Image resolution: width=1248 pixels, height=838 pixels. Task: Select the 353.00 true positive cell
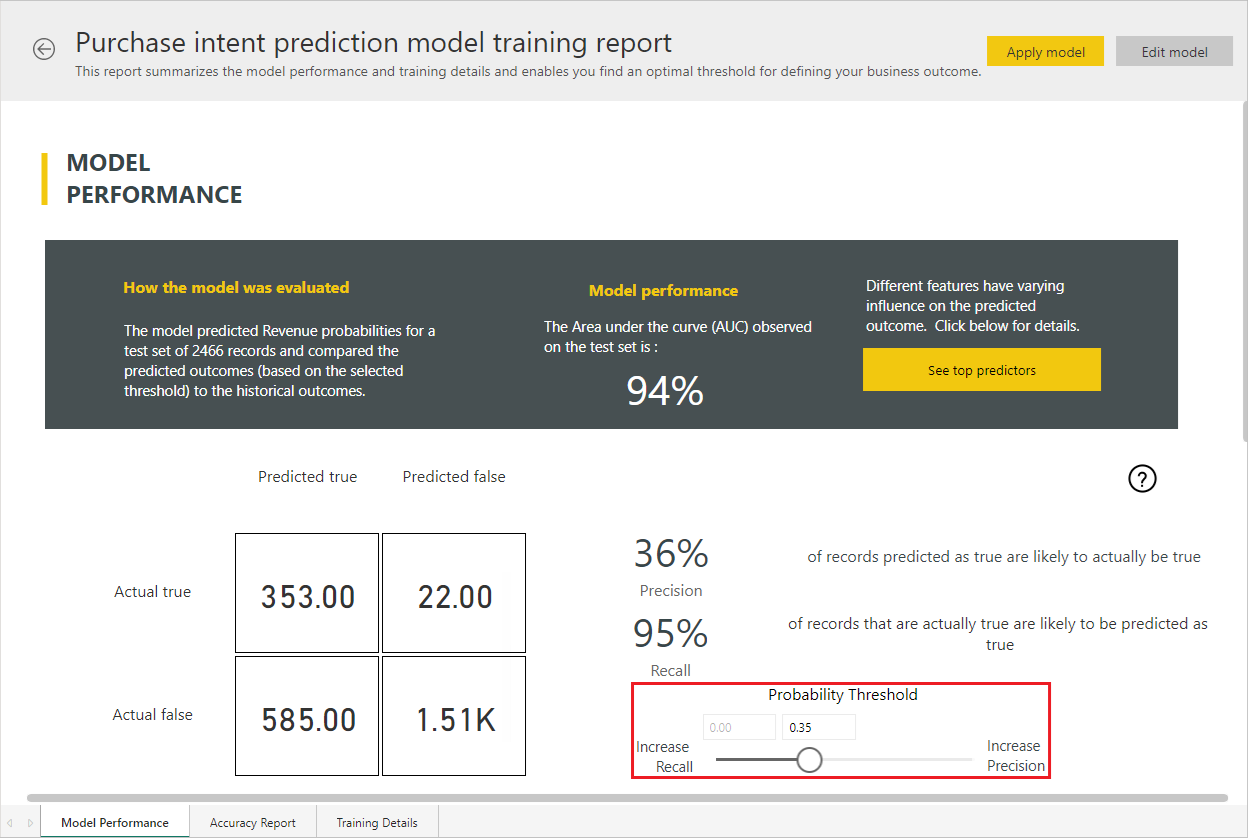(x=307, y=593)
